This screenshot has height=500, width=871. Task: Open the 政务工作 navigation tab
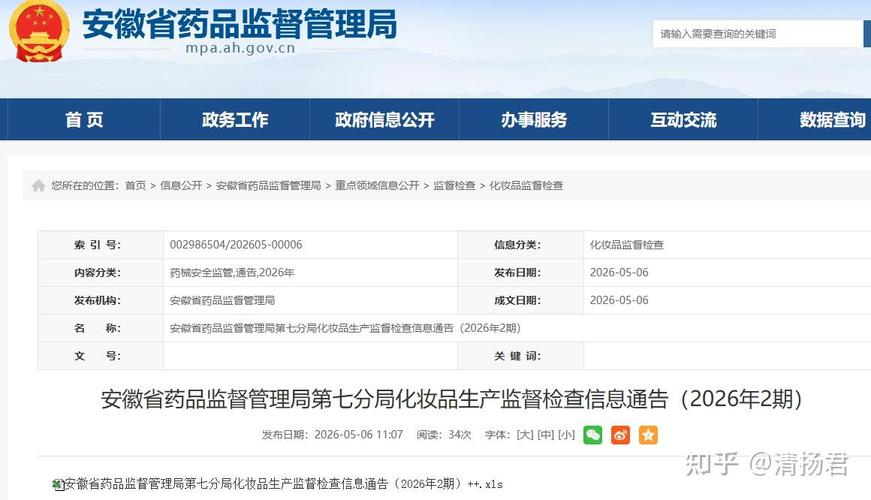tap(235, 119)
